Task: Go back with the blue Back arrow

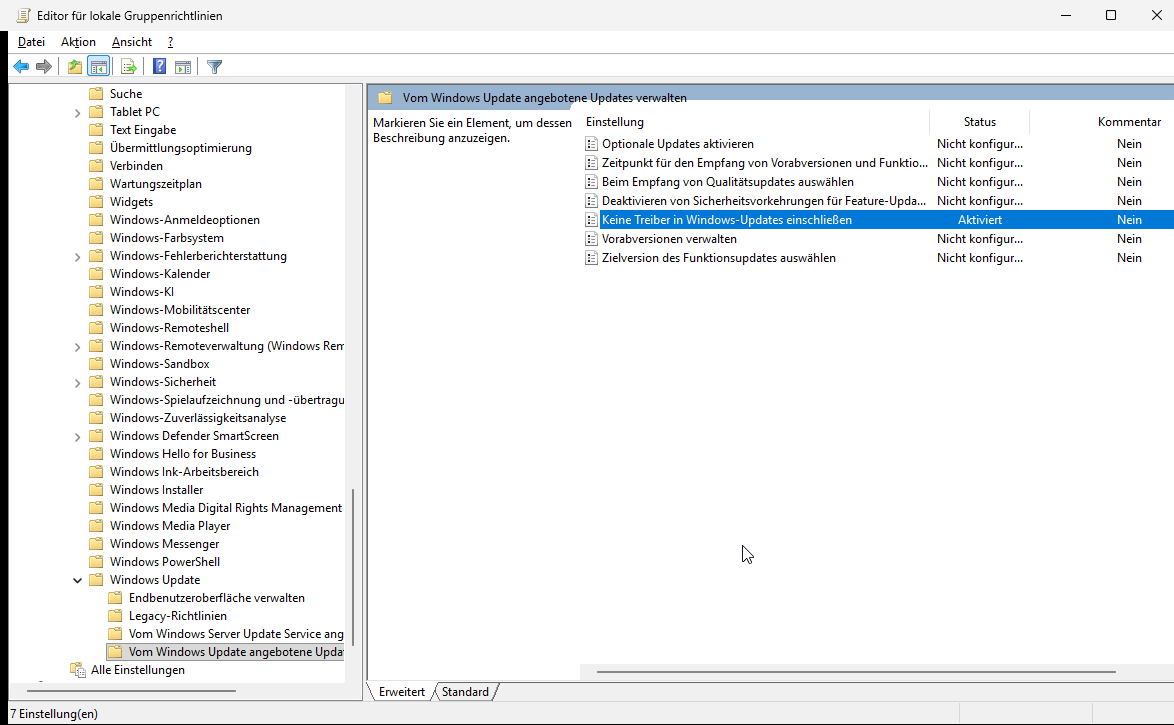Action: coord(21,67)
